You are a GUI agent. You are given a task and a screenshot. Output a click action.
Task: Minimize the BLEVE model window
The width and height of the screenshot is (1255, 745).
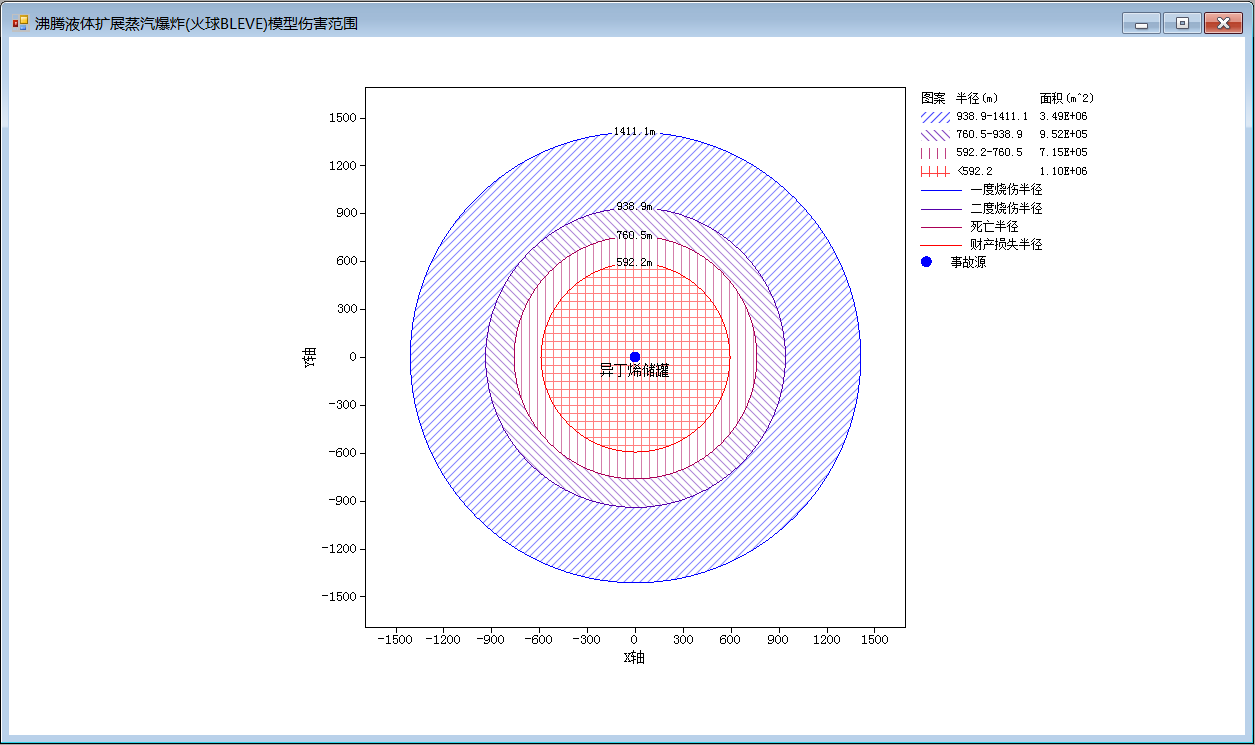pos(1141,23)
